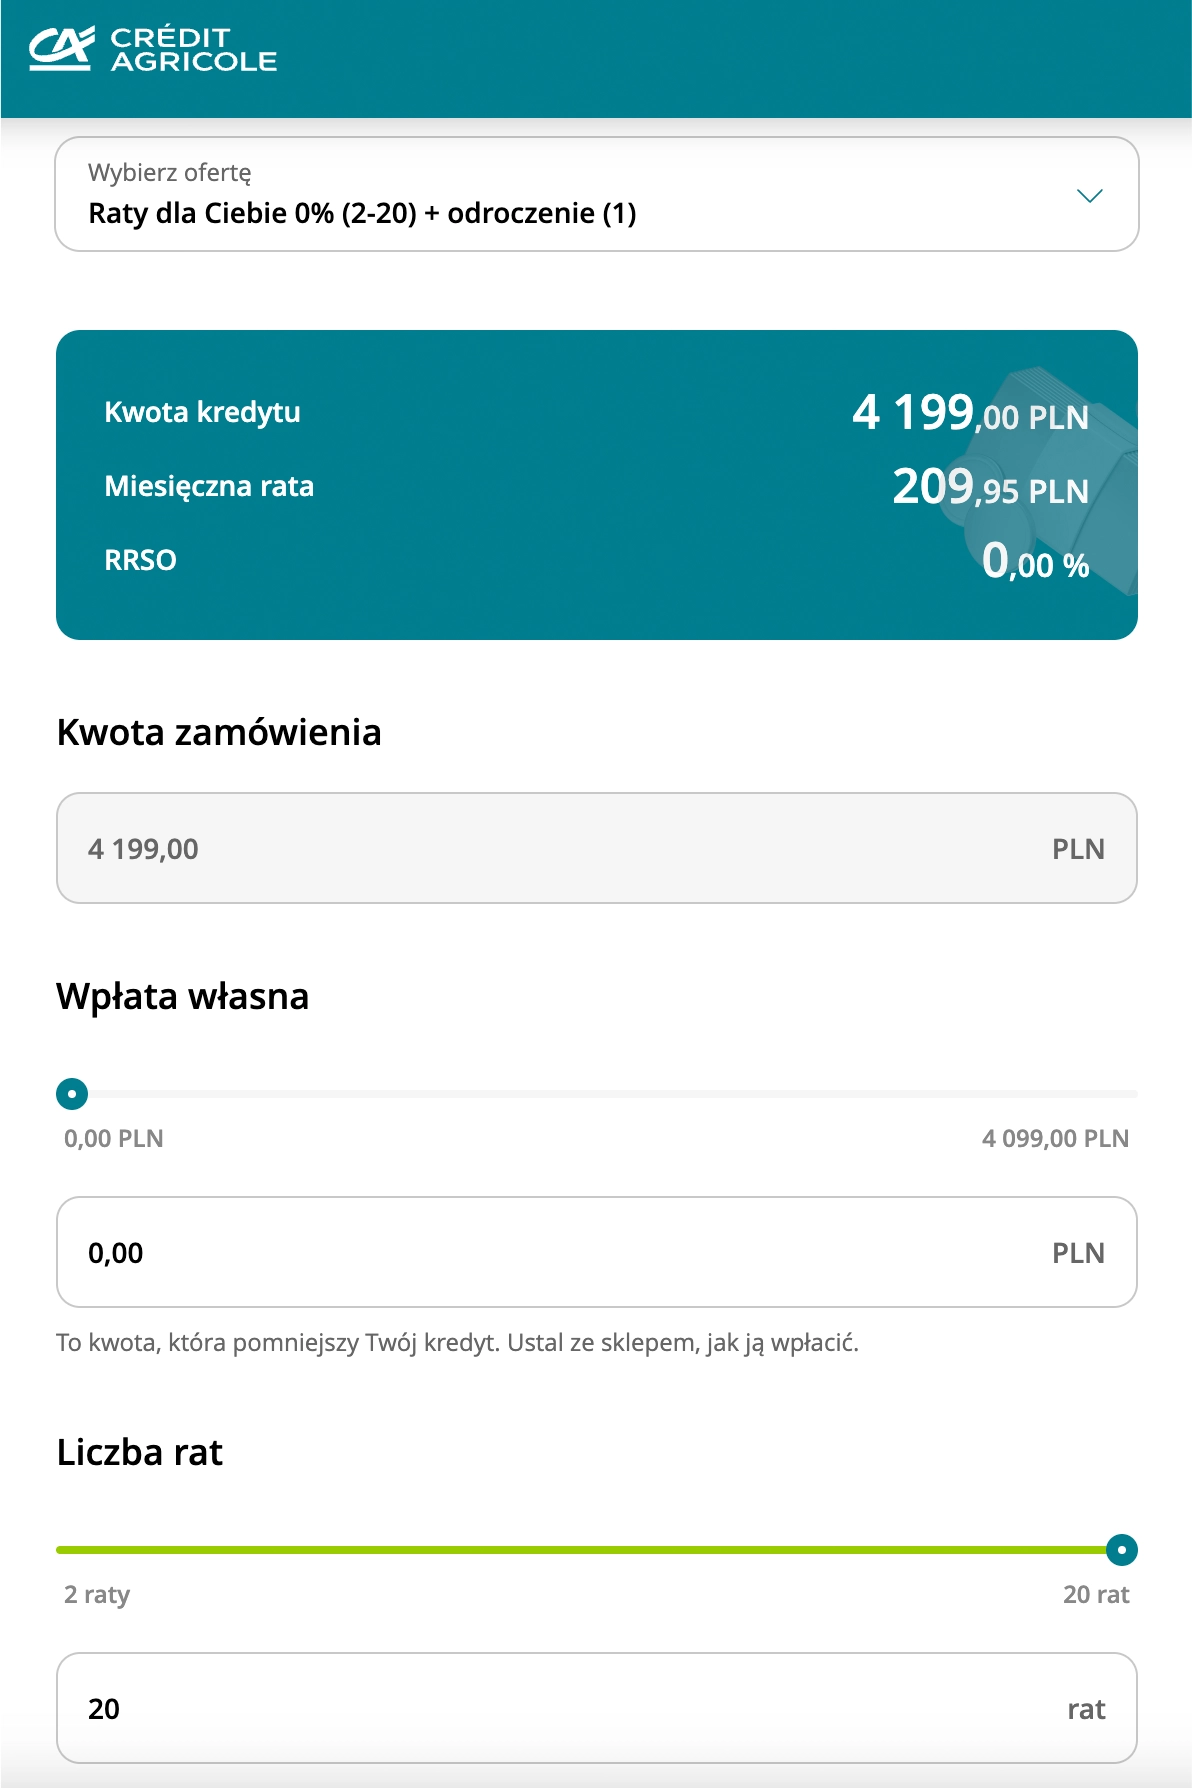Click the Crédit Agricole logo

coord(150,47)
